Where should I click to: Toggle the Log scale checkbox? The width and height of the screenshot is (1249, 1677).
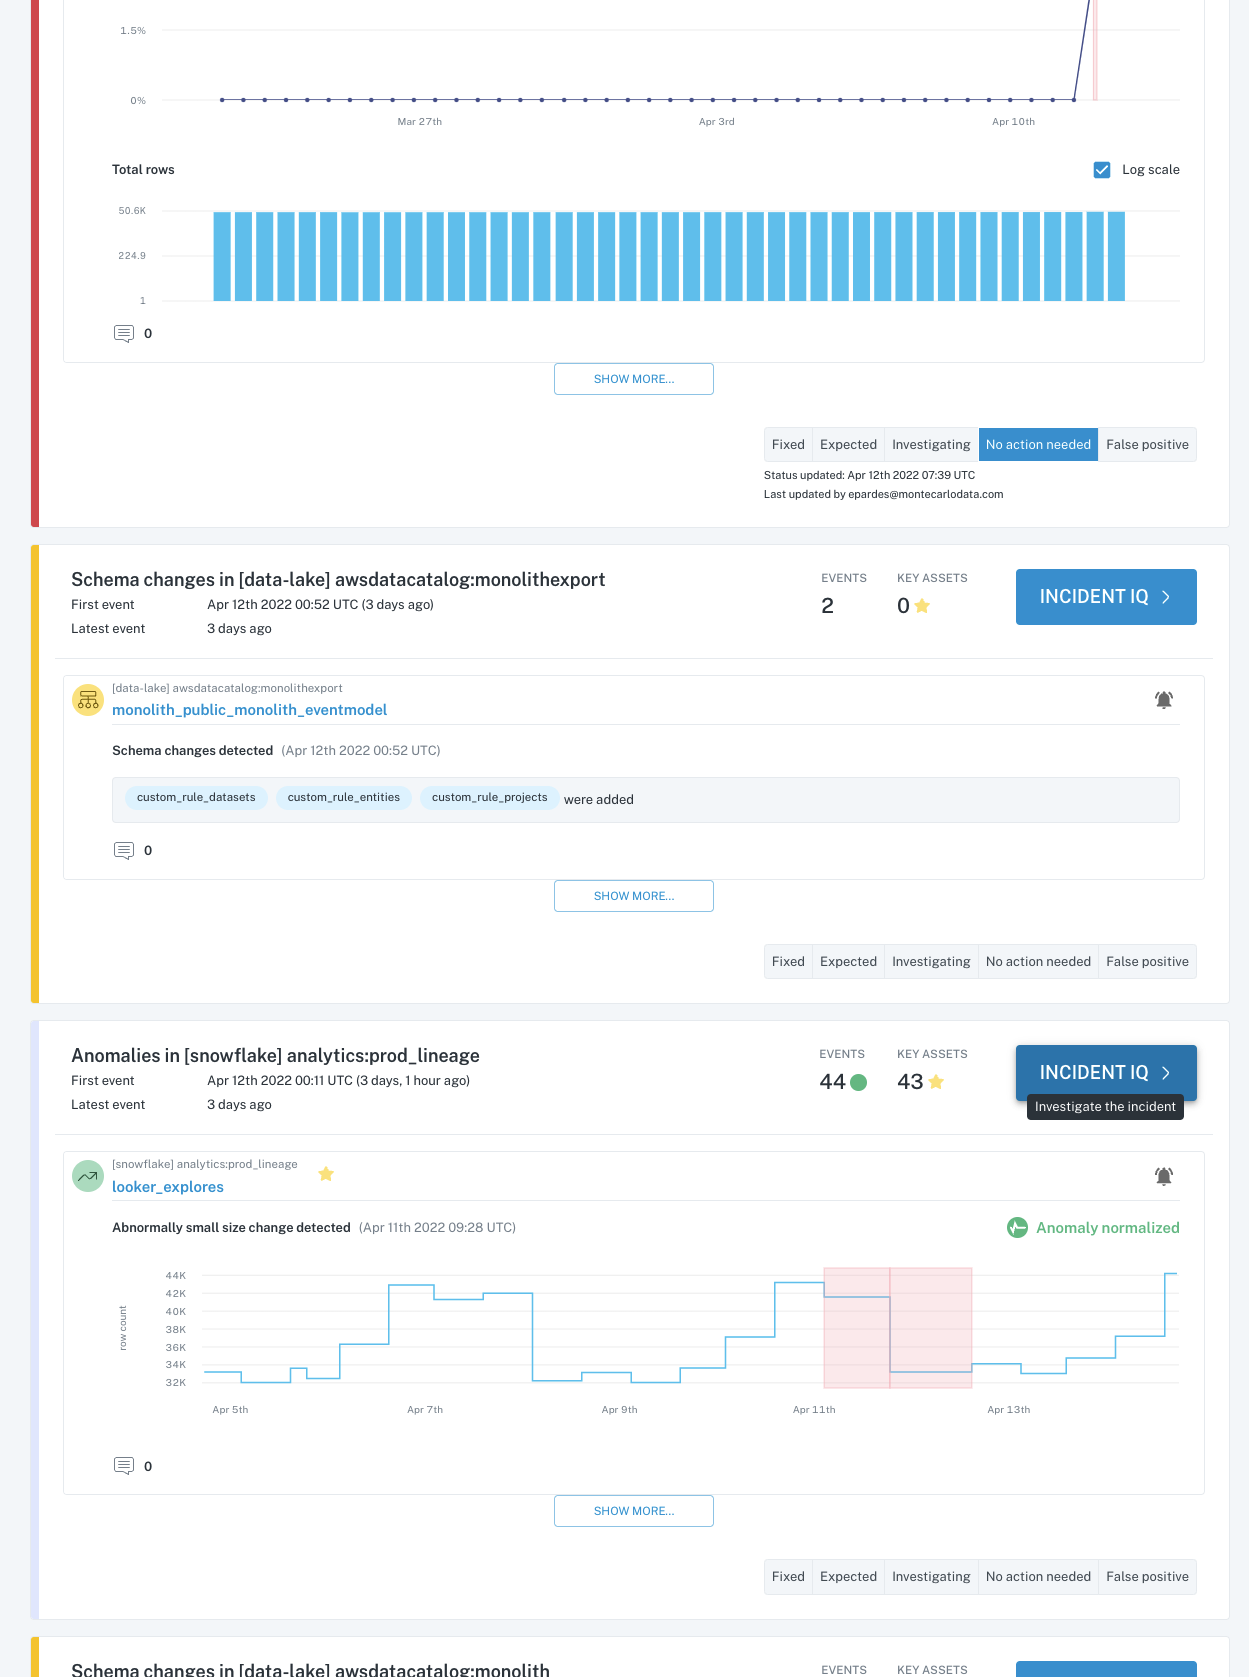1102,170
